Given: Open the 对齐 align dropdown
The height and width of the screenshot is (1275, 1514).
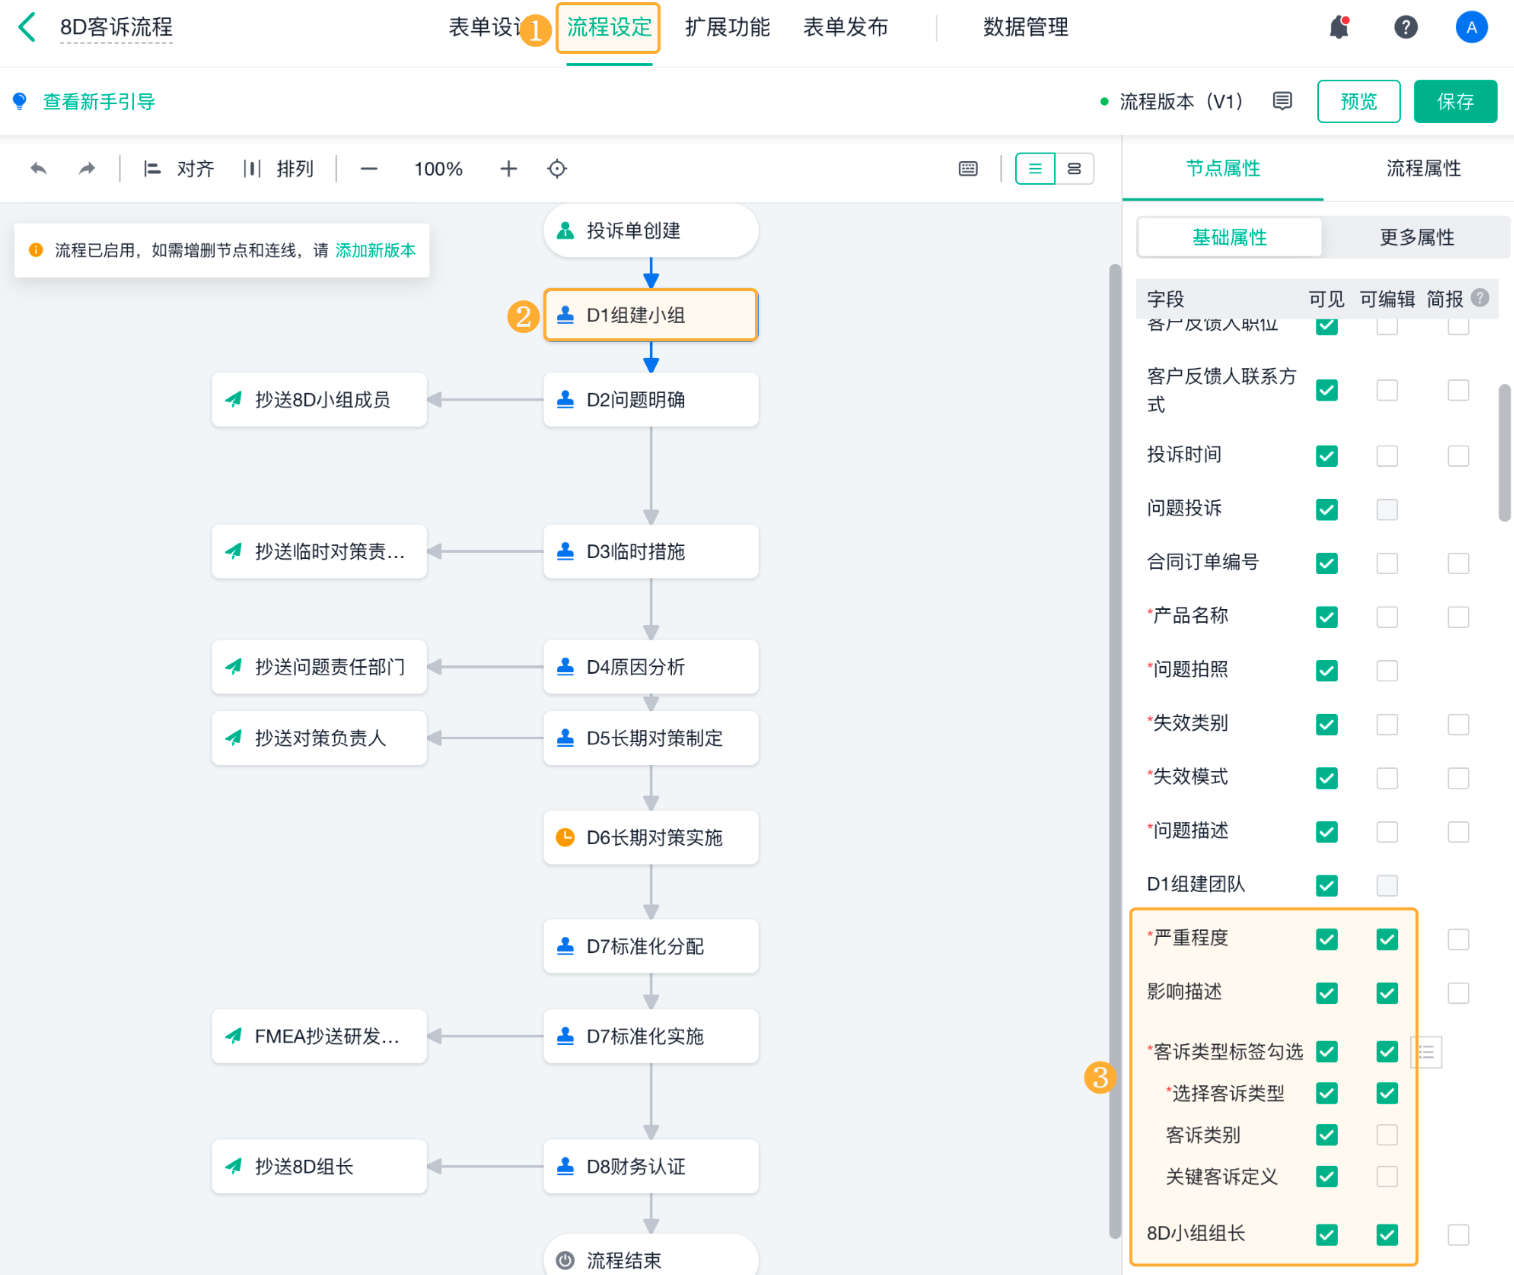Looking at the screenshot, I should [179, 169].
